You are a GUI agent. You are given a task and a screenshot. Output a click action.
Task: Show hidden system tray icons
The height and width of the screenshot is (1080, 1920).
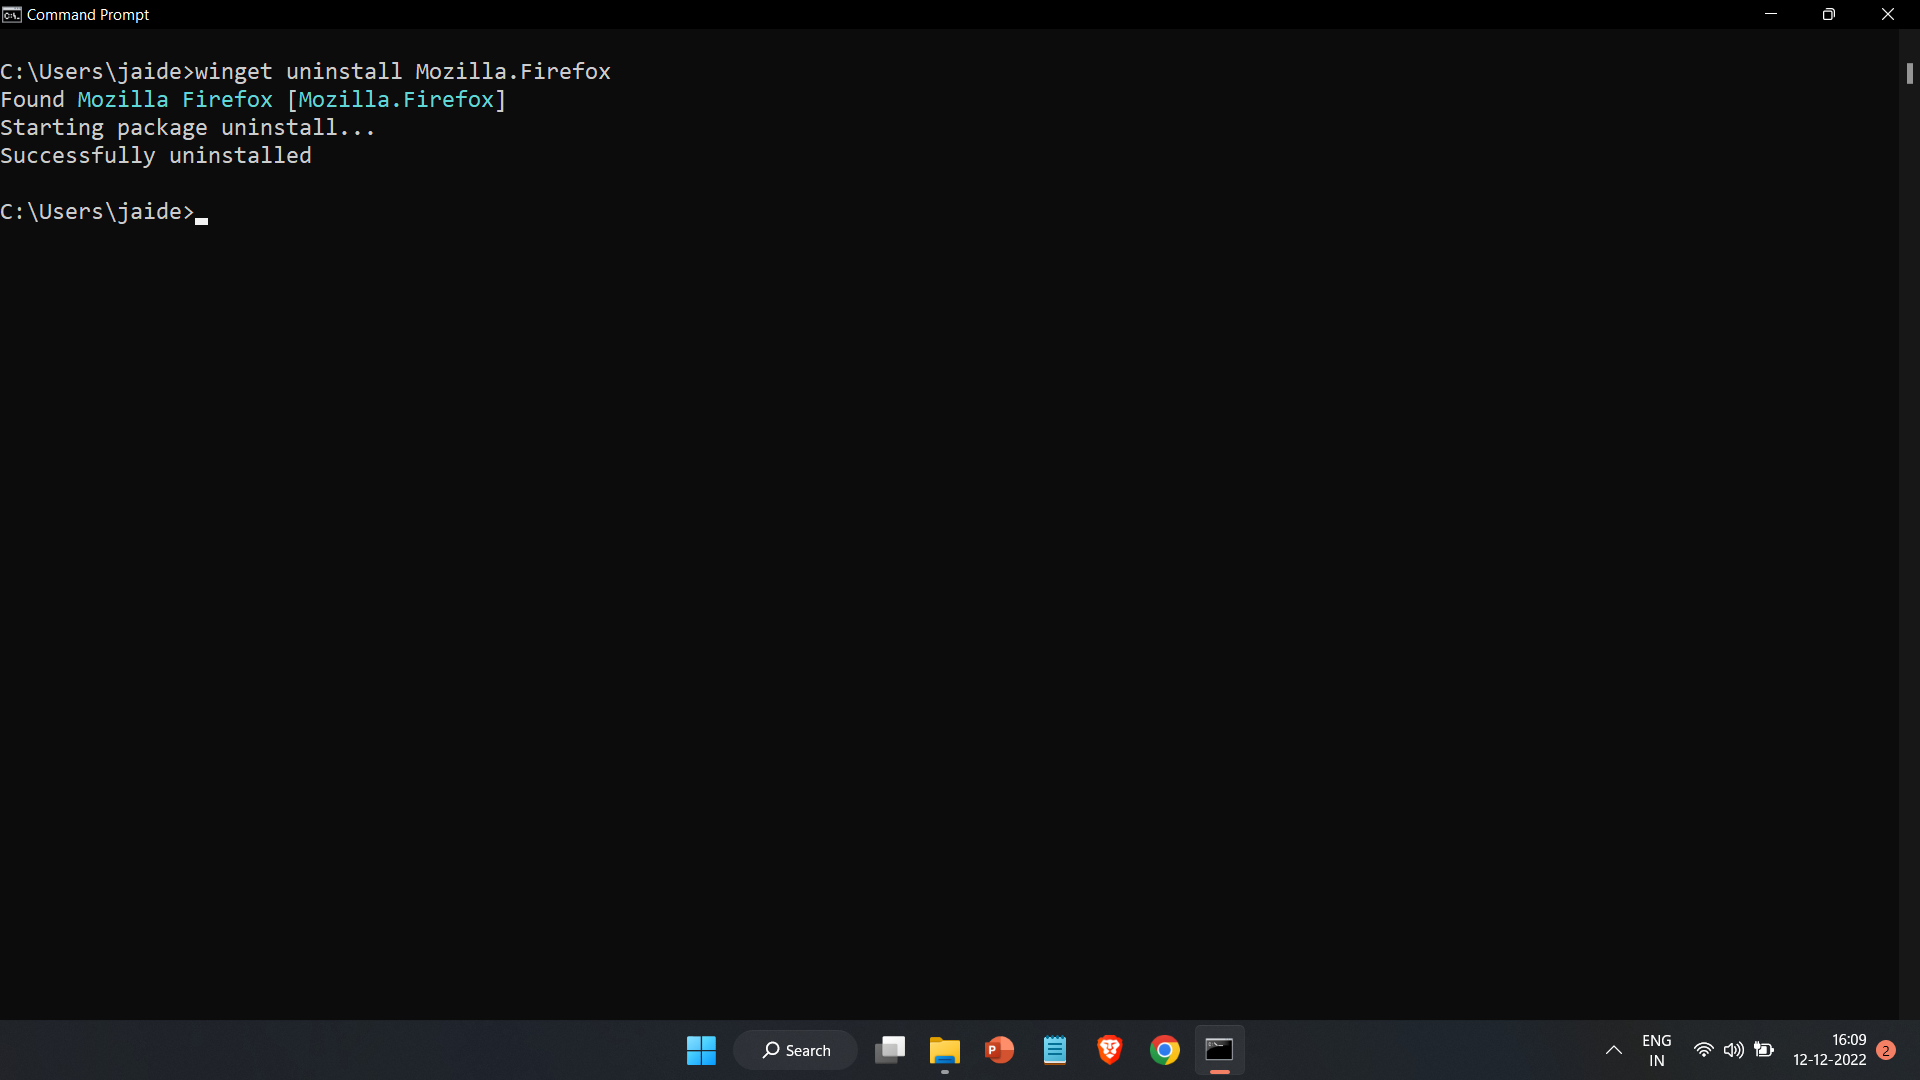[1614, 1050]
